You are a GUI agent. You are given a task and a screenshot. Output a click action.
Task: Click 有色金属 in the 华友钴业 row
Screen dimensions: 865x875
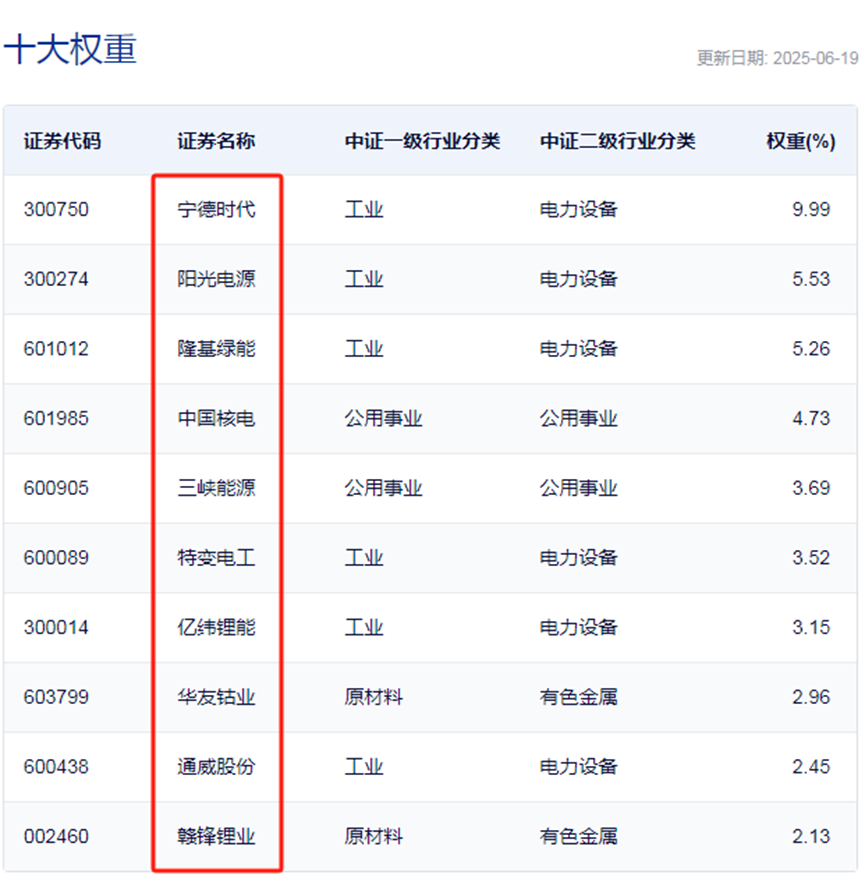tap(578, 698)
